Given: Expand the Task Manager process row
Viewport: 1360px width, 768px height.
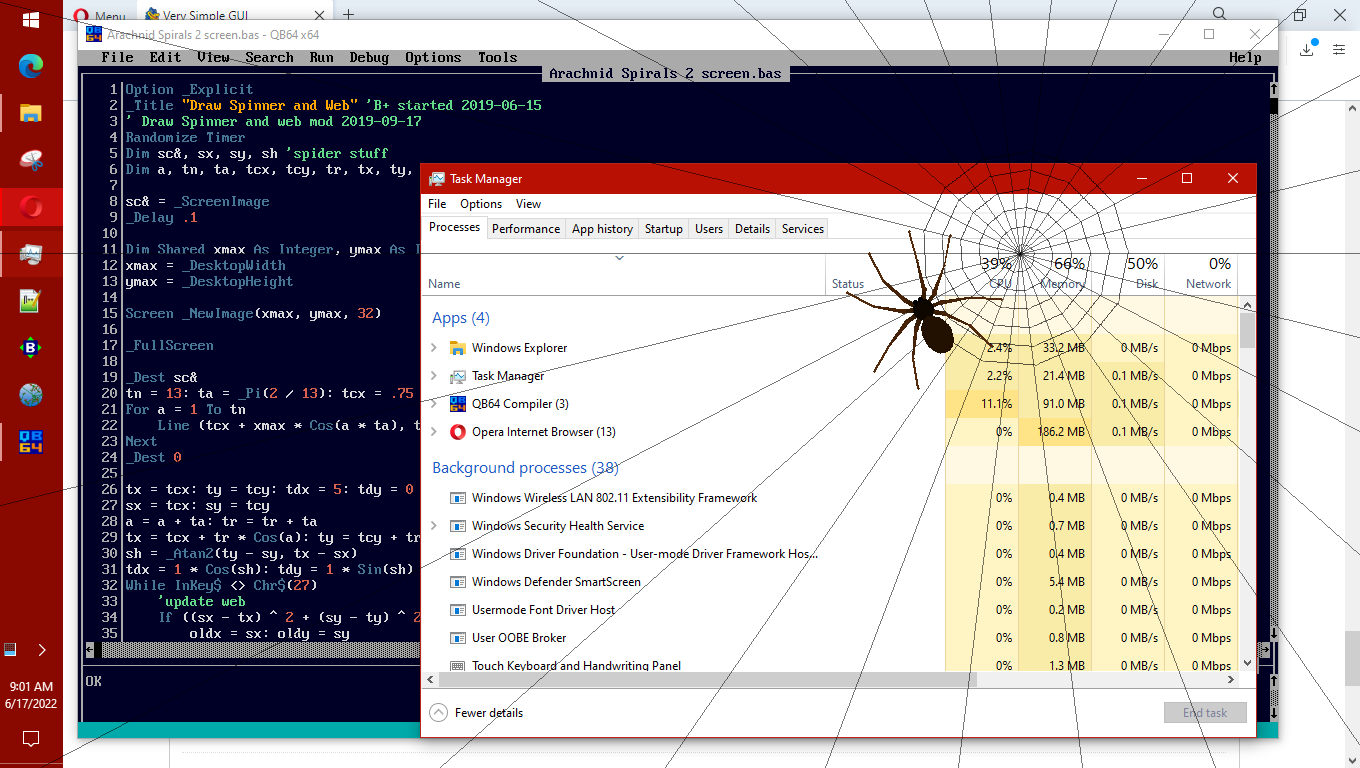Looking at the screenshot, I should pos(434,376).
